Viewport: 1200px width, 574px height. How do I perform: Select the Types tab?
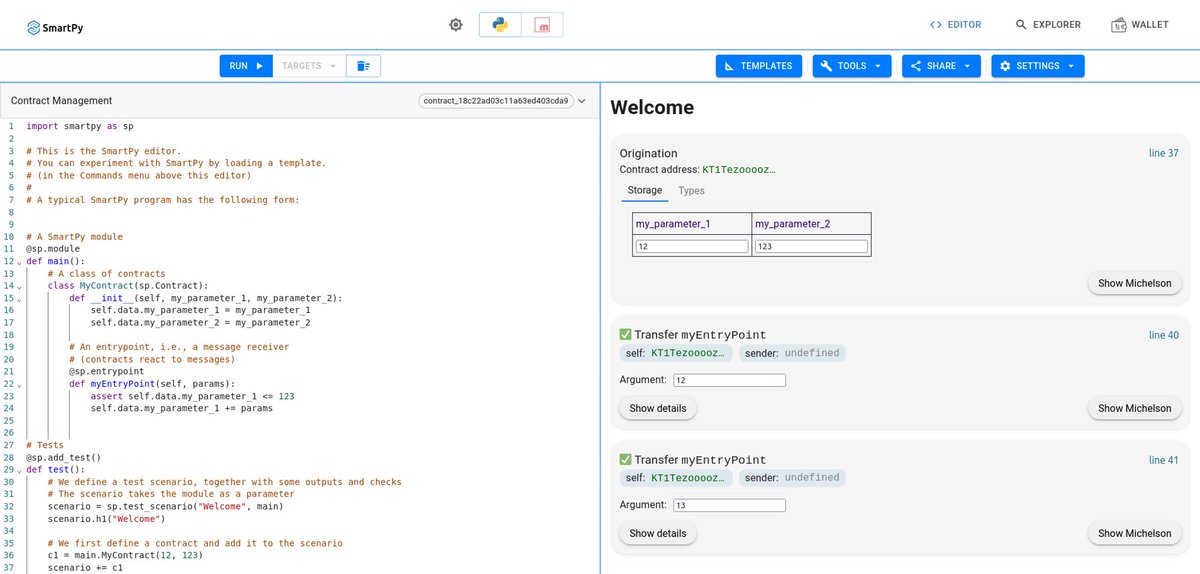pos(691,190)
